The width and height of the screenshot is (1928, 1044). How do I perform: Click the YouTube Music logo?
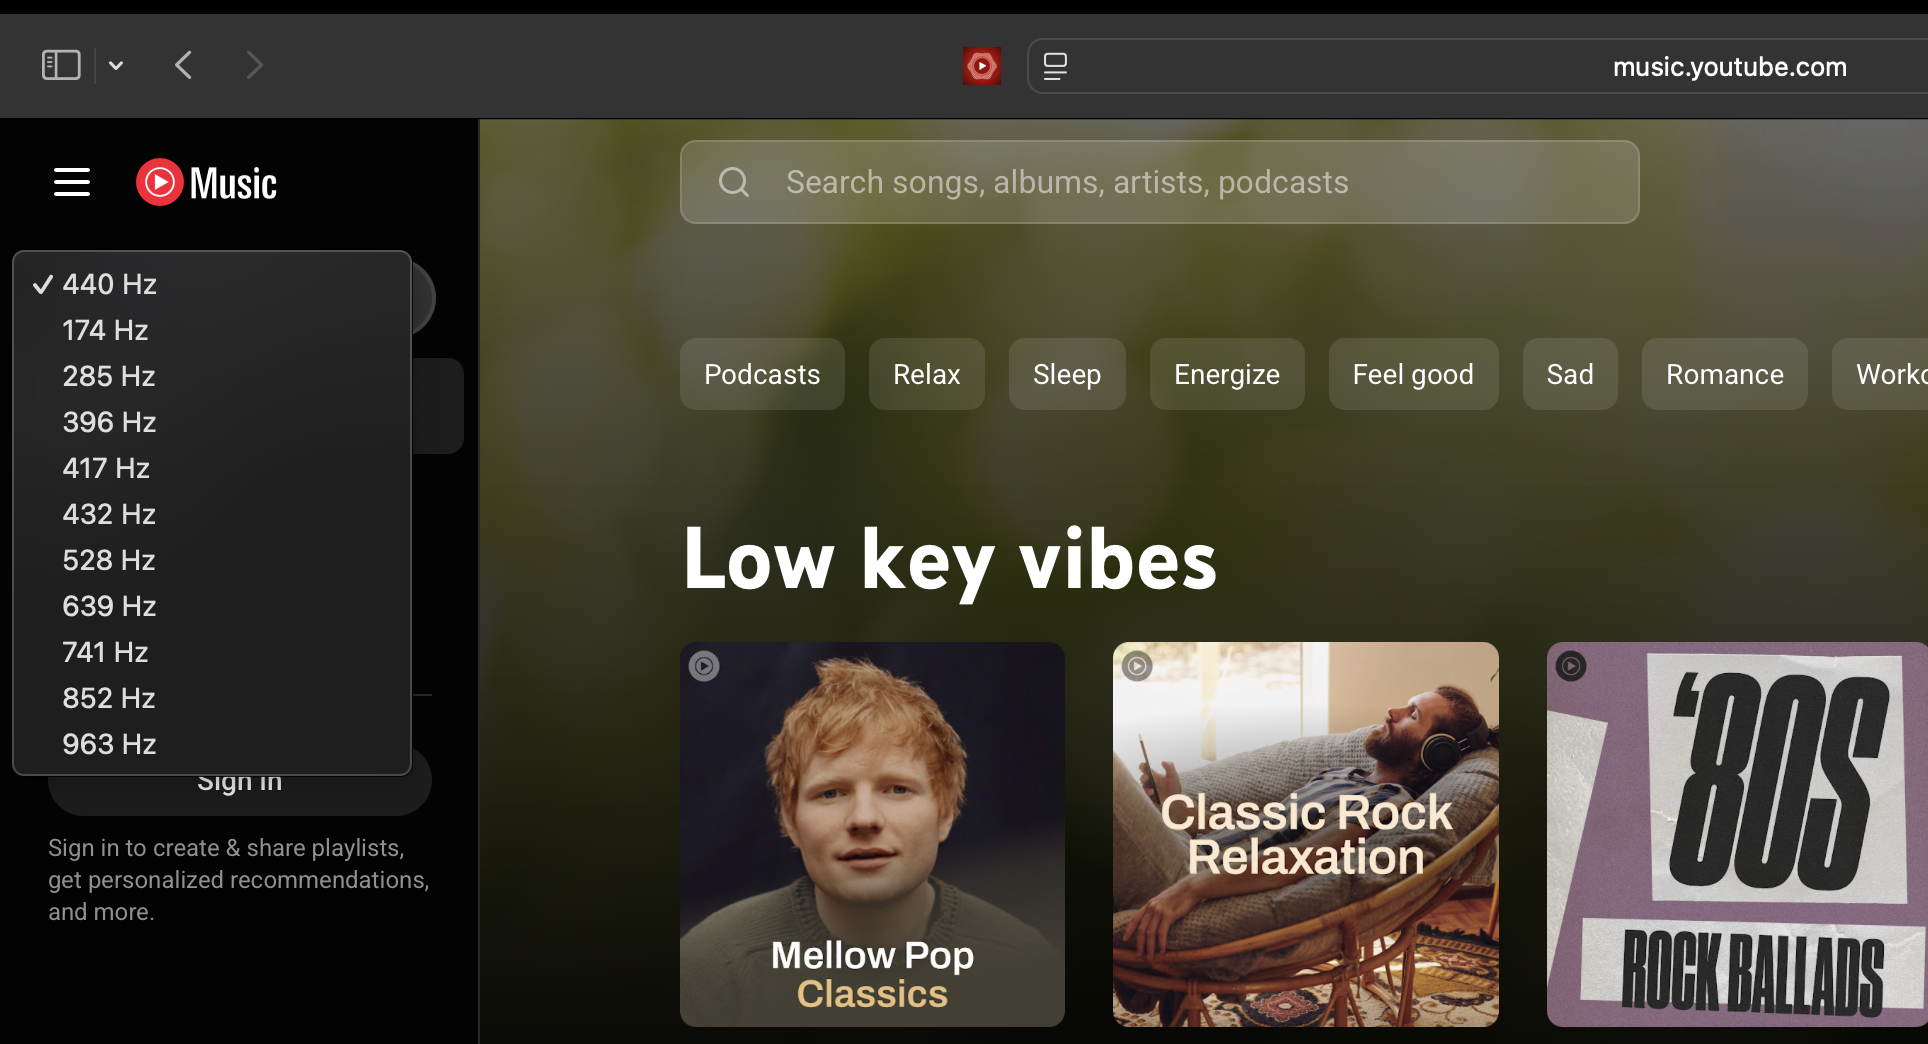[x=207, y=182]
